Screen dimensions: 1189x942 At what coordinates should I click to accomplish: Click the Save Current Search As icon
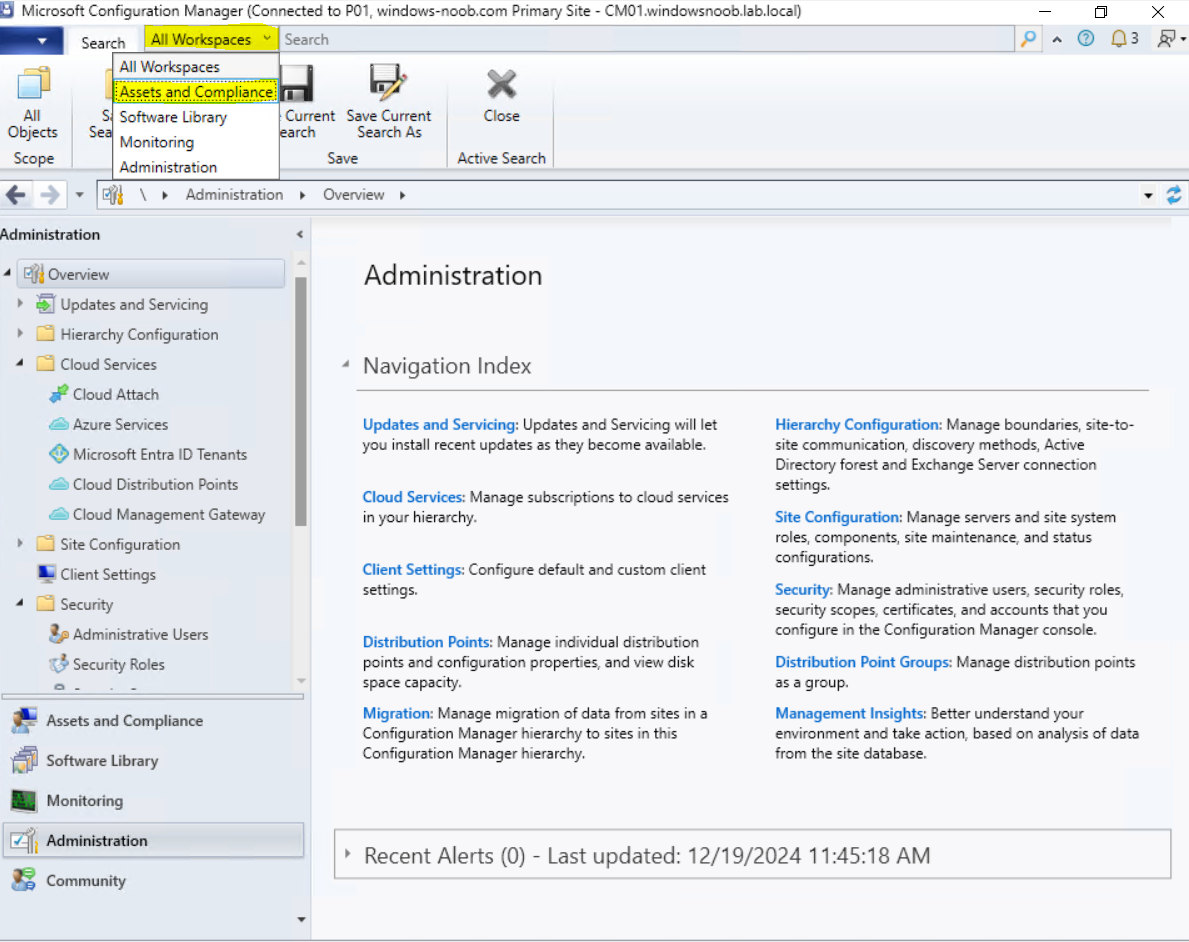point(388,82)
